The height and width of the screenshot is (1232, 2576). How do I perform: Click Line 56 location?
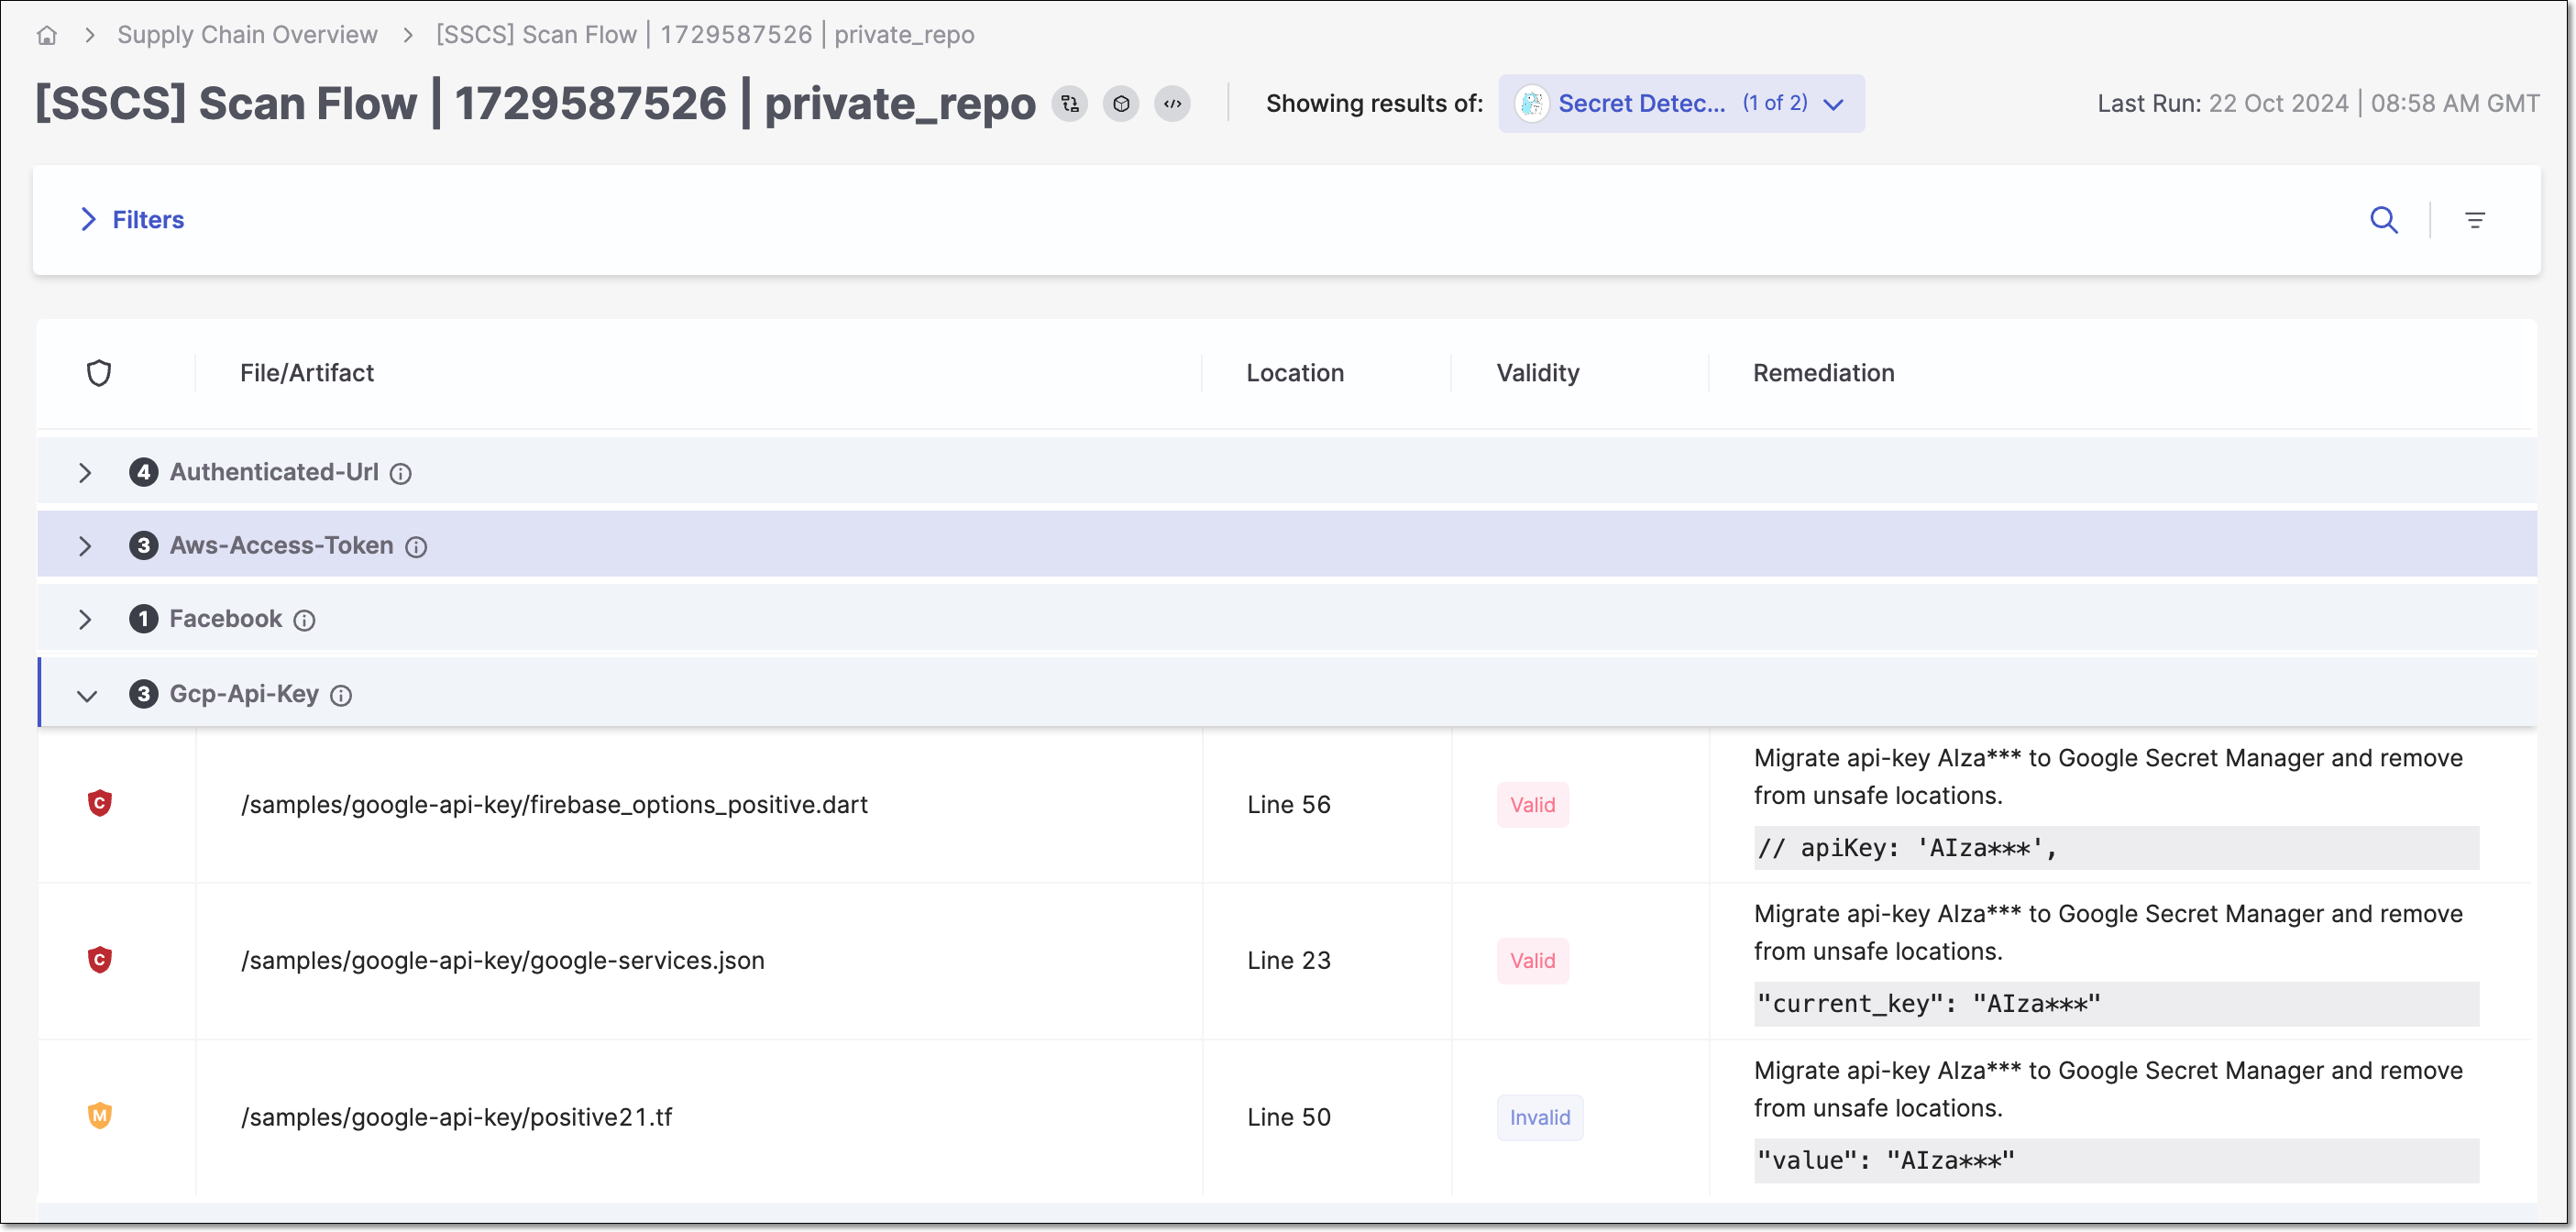[1288, 804]
